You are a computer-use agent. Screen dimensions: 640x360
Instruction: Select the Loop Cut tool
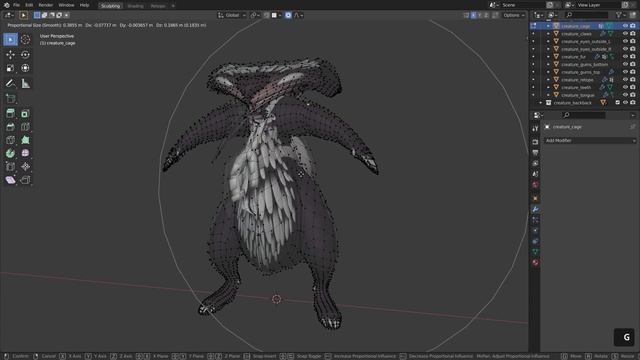pos(25,127)
